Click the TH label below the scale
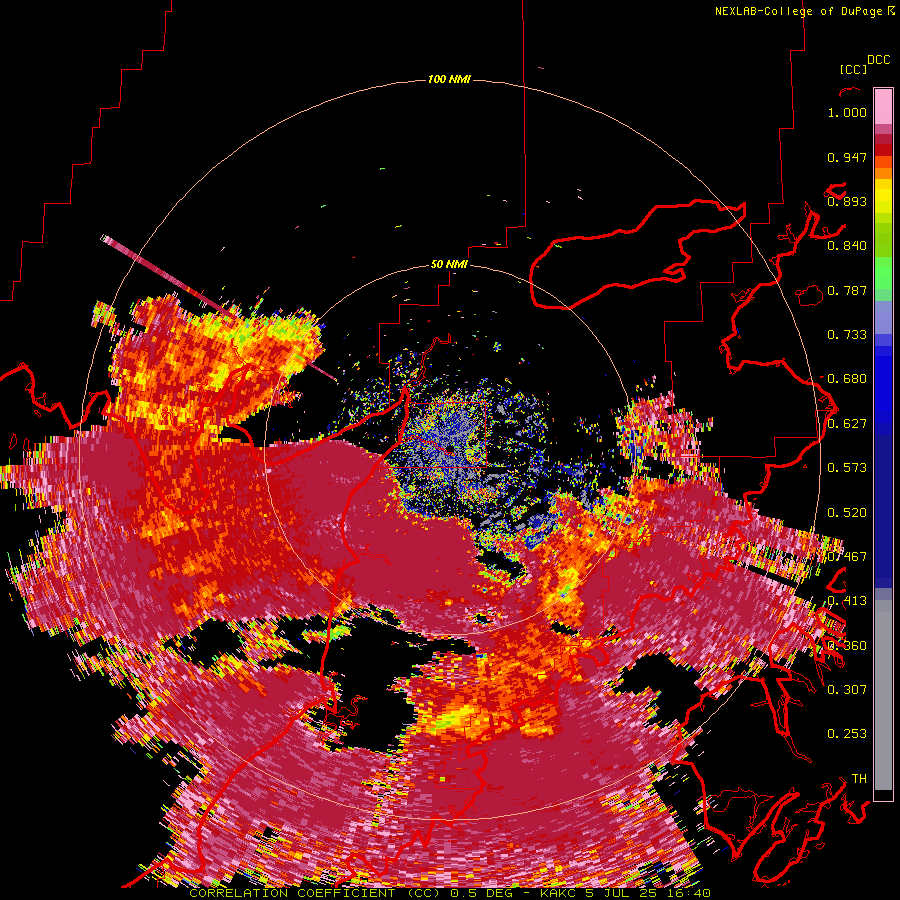This screenshot has width=900, height=900. [x=859, y=778]
